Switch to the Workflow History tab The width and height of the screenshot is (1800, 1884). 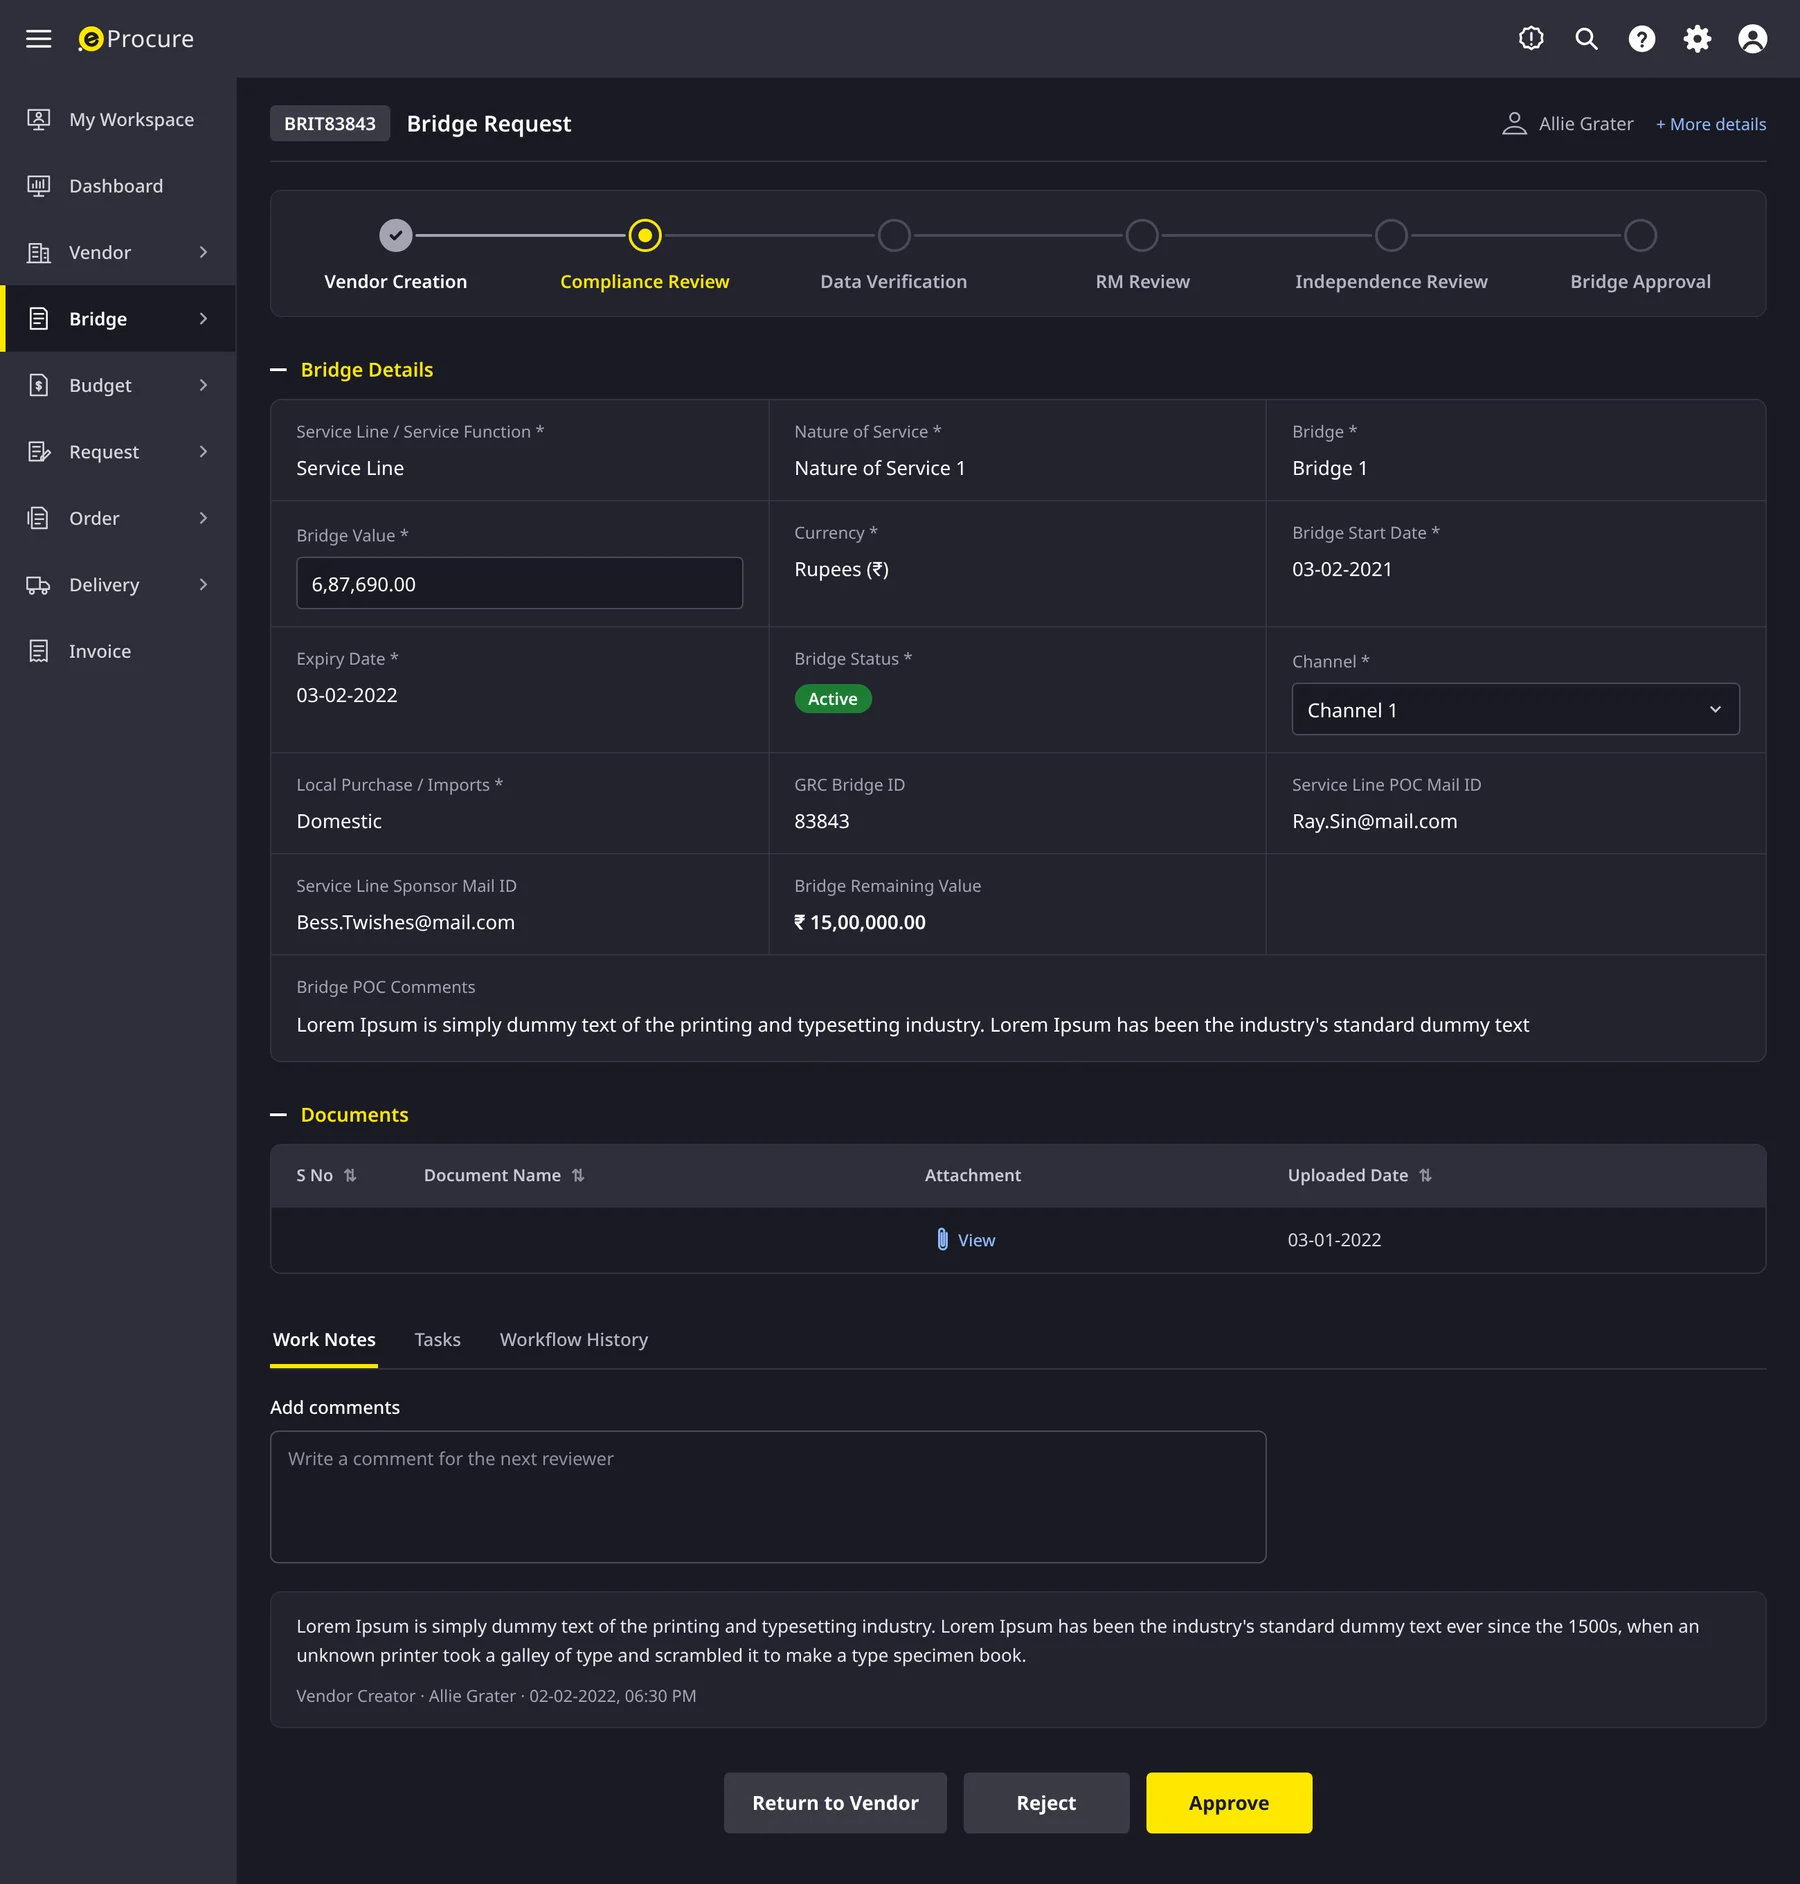(x=574, y=1339)
